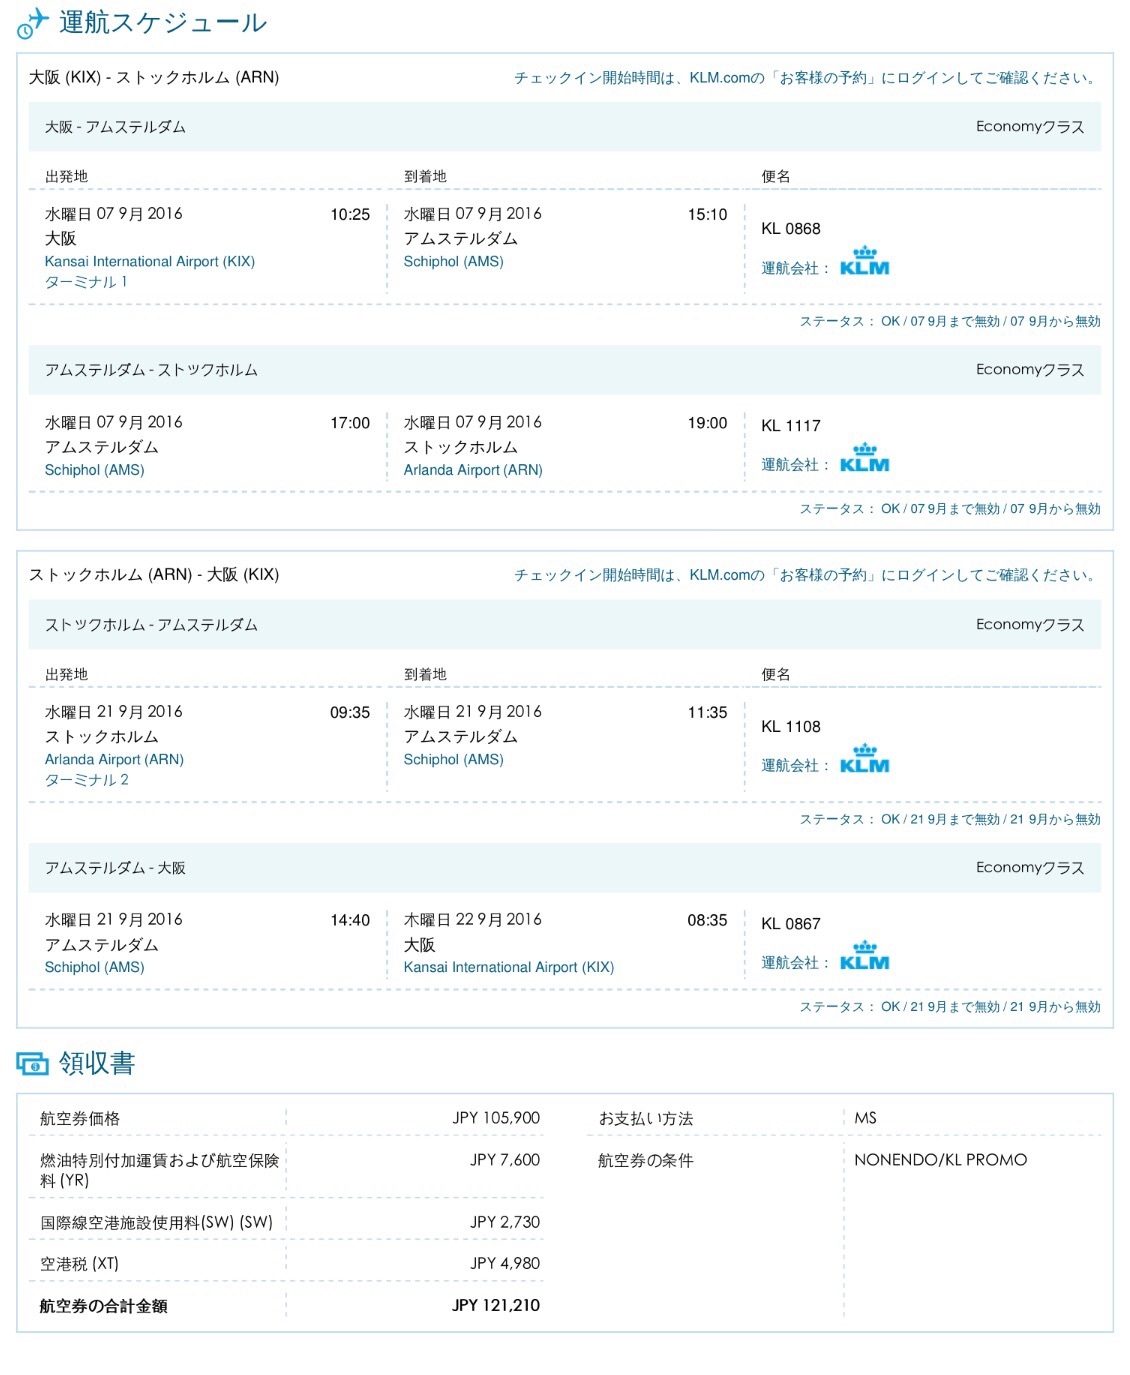Click the NONENDO/KL PROMO ticket condition text
Screen dimensions: 1130x1375
pos(941,1160)
